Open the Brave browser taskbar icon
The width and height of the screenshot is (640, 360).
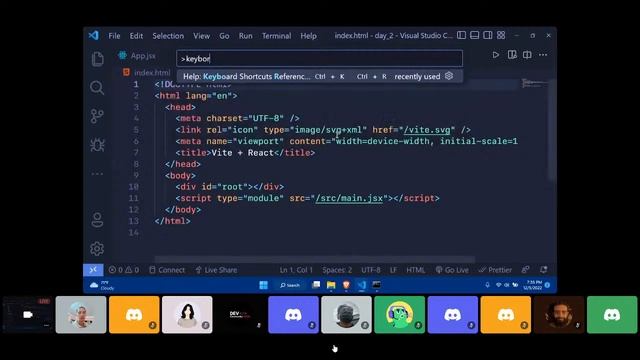tap(346, 285)
